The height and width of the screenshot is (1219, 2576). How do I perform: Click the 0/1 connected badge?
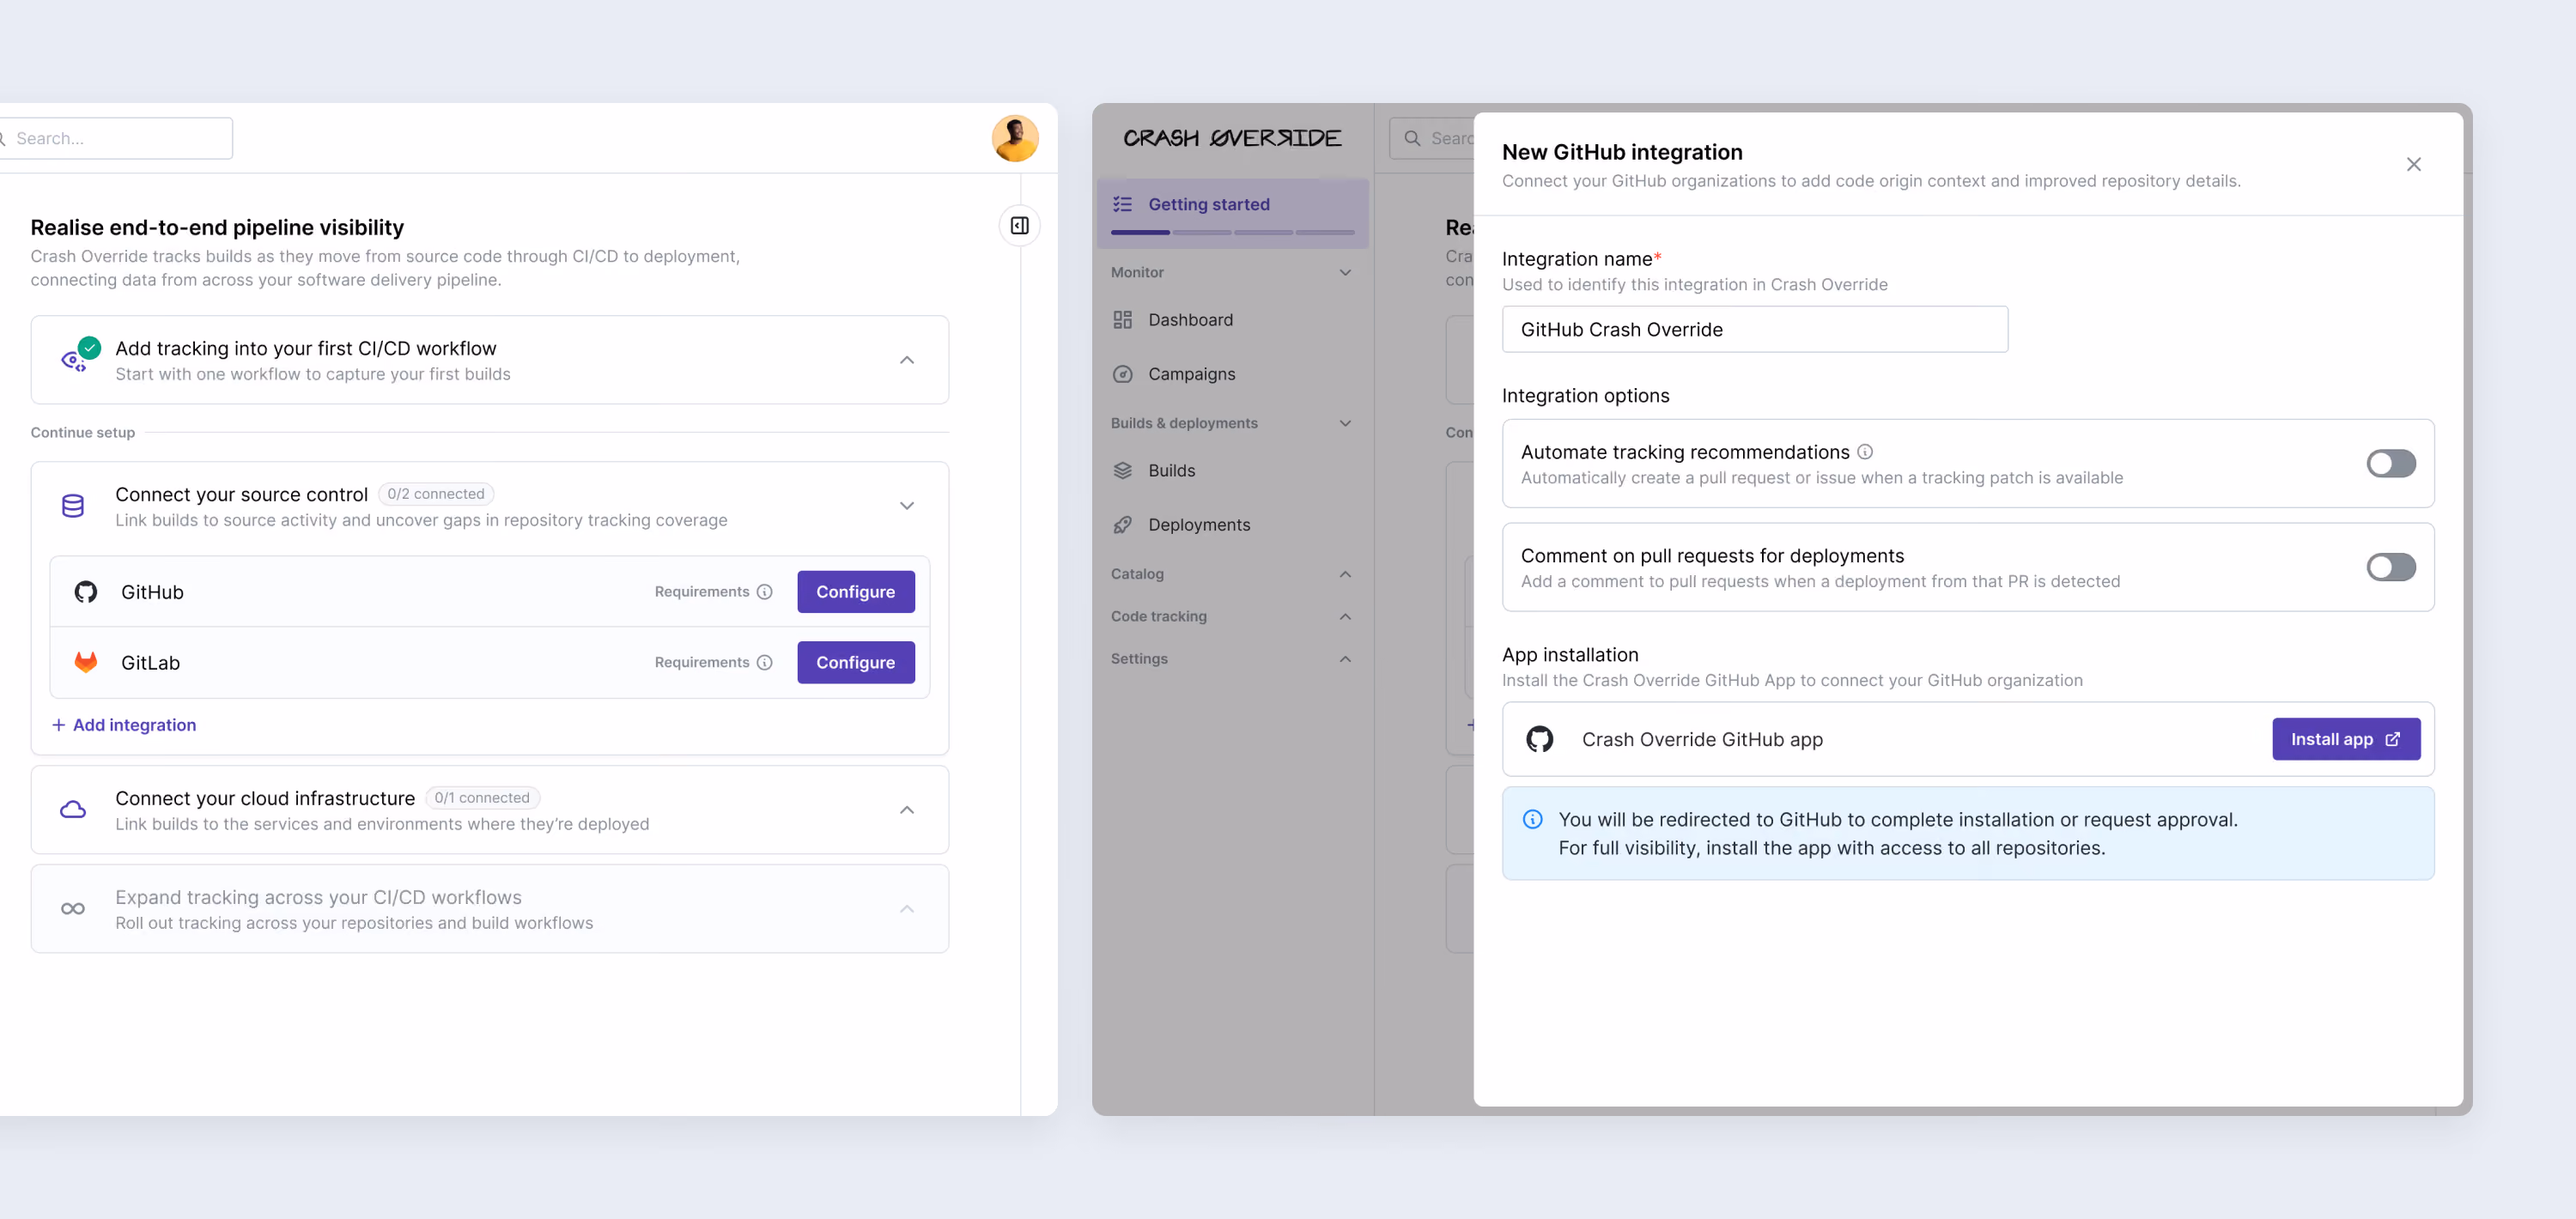coord(482,798)
